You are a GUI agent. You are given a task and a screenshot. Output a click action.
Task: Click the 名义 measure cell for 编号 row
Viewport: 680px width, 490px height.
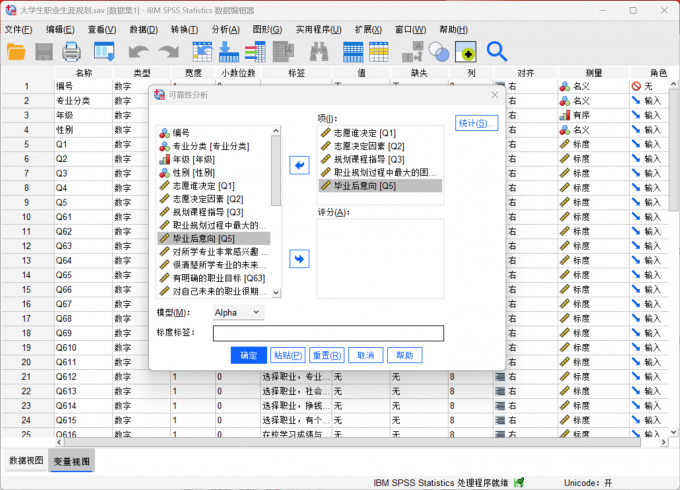point(593,86)
